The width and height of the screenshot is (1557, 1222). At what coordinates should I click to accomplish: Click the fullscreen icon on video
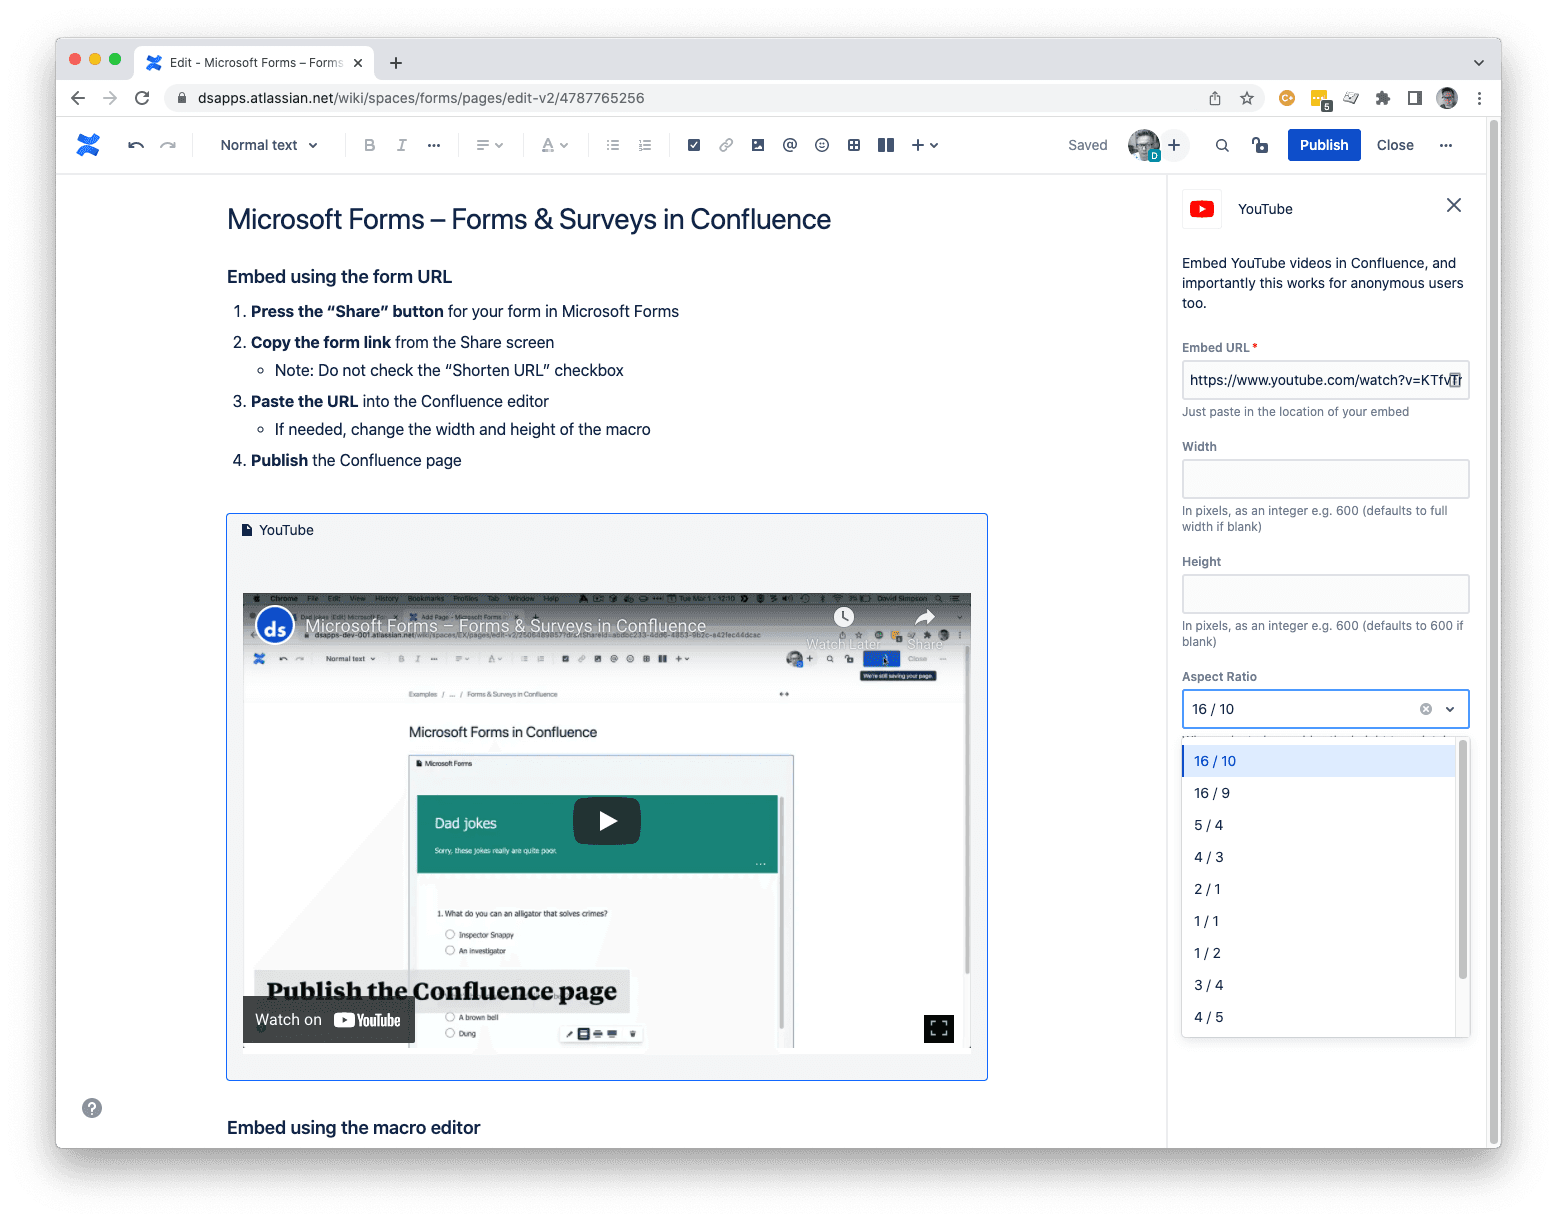point(939,1028)
